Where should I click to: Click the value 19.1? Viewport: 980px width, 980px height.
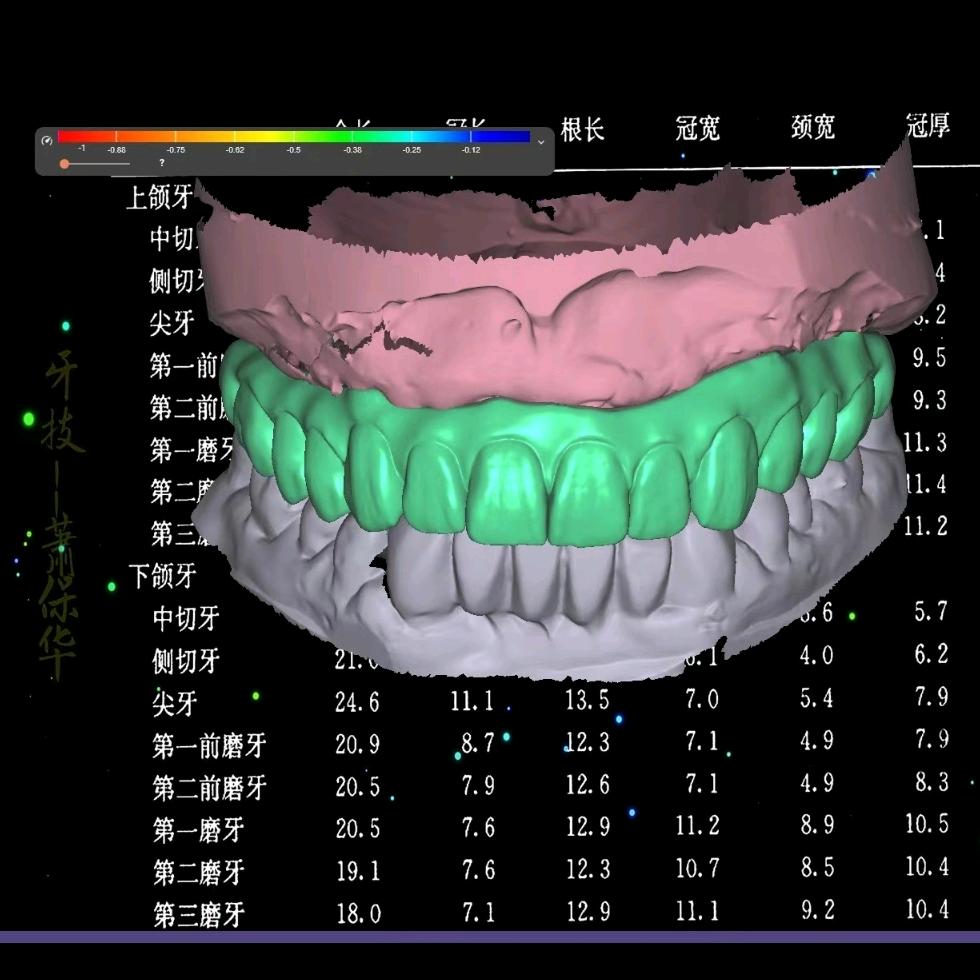tap(358, 871)
